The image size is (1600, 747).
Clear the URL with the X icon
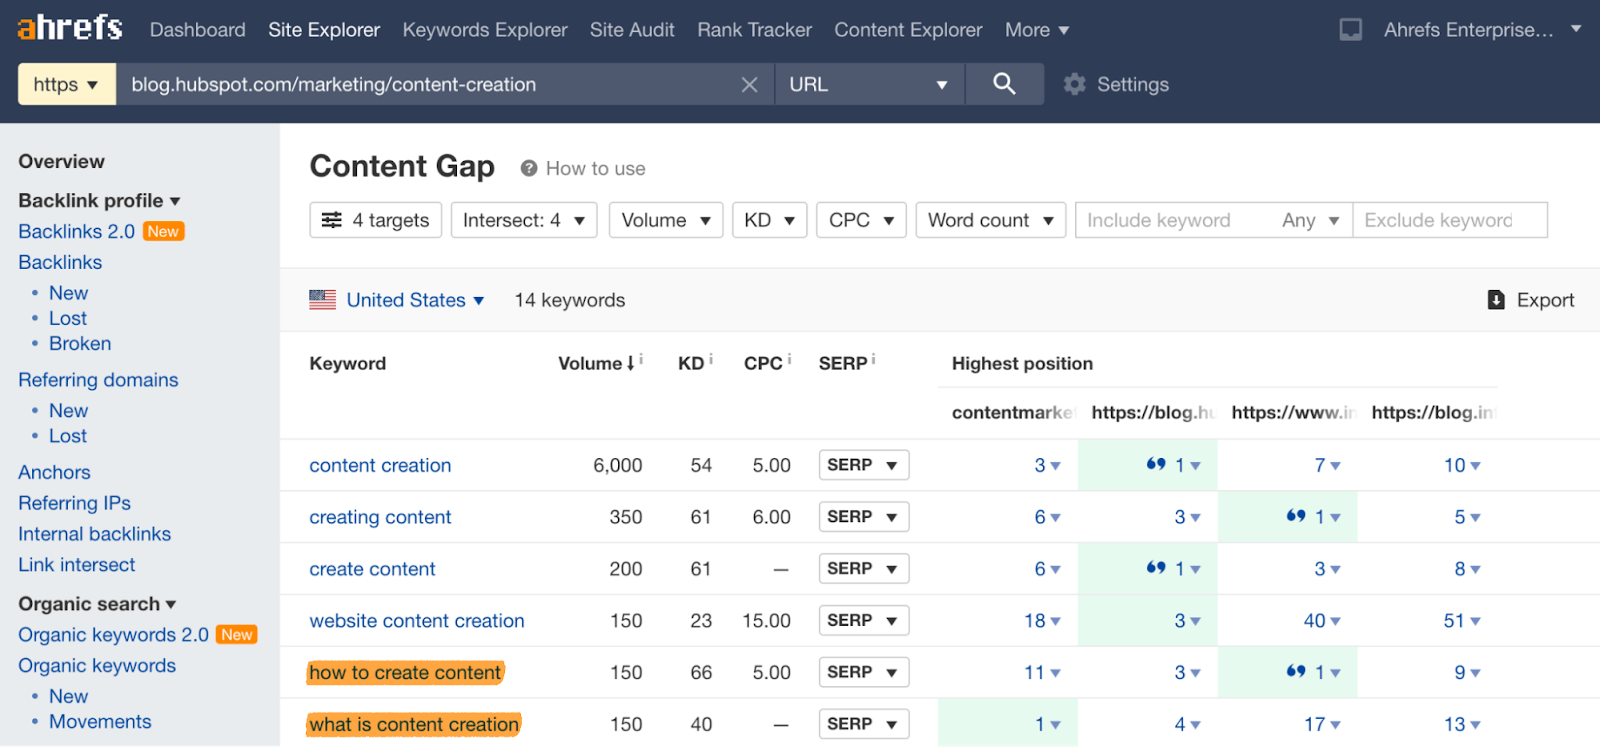click(749, 85)
